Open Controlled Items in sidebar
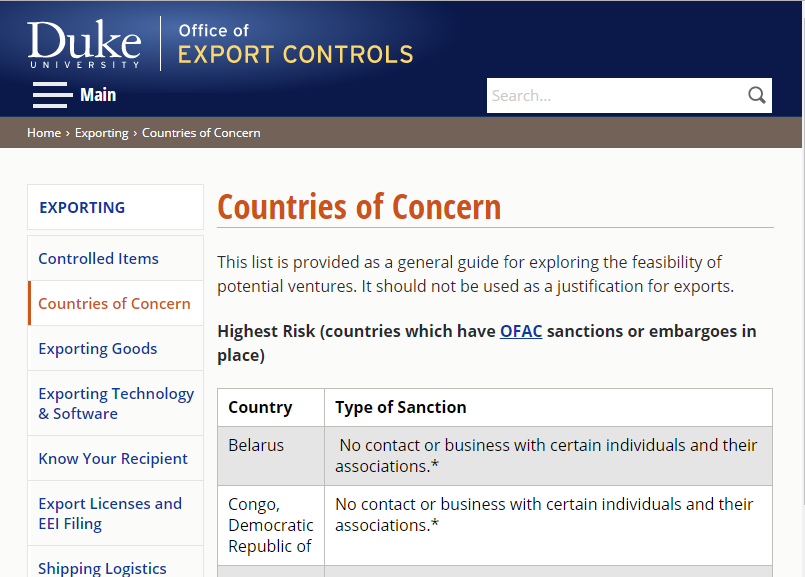Viewport: 805px width, 577px height. 99,258
